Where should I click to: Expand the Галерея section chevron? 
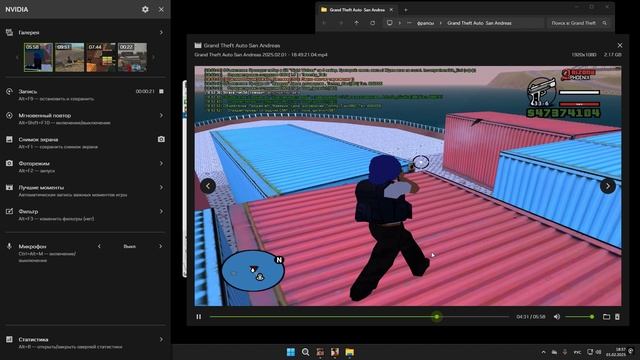point(161,32)
